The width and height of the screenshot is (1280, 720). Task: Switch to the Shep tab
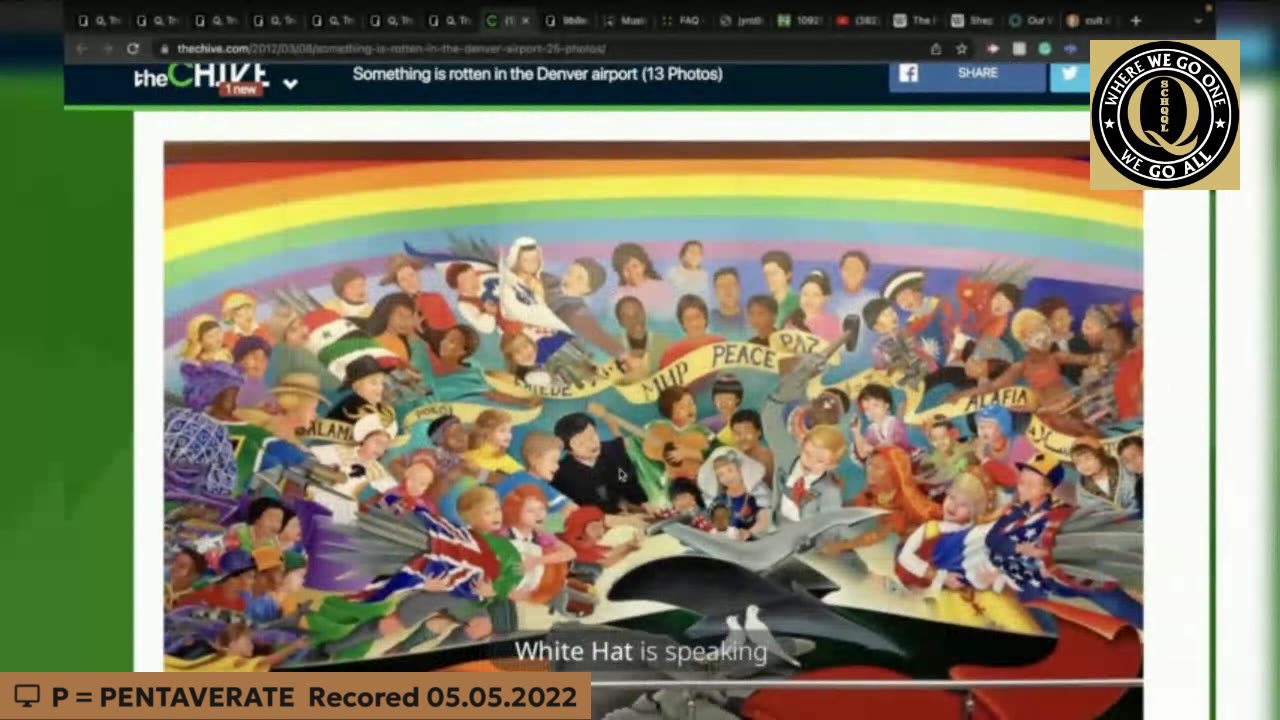pyautogui.click(x=974, y=20)
